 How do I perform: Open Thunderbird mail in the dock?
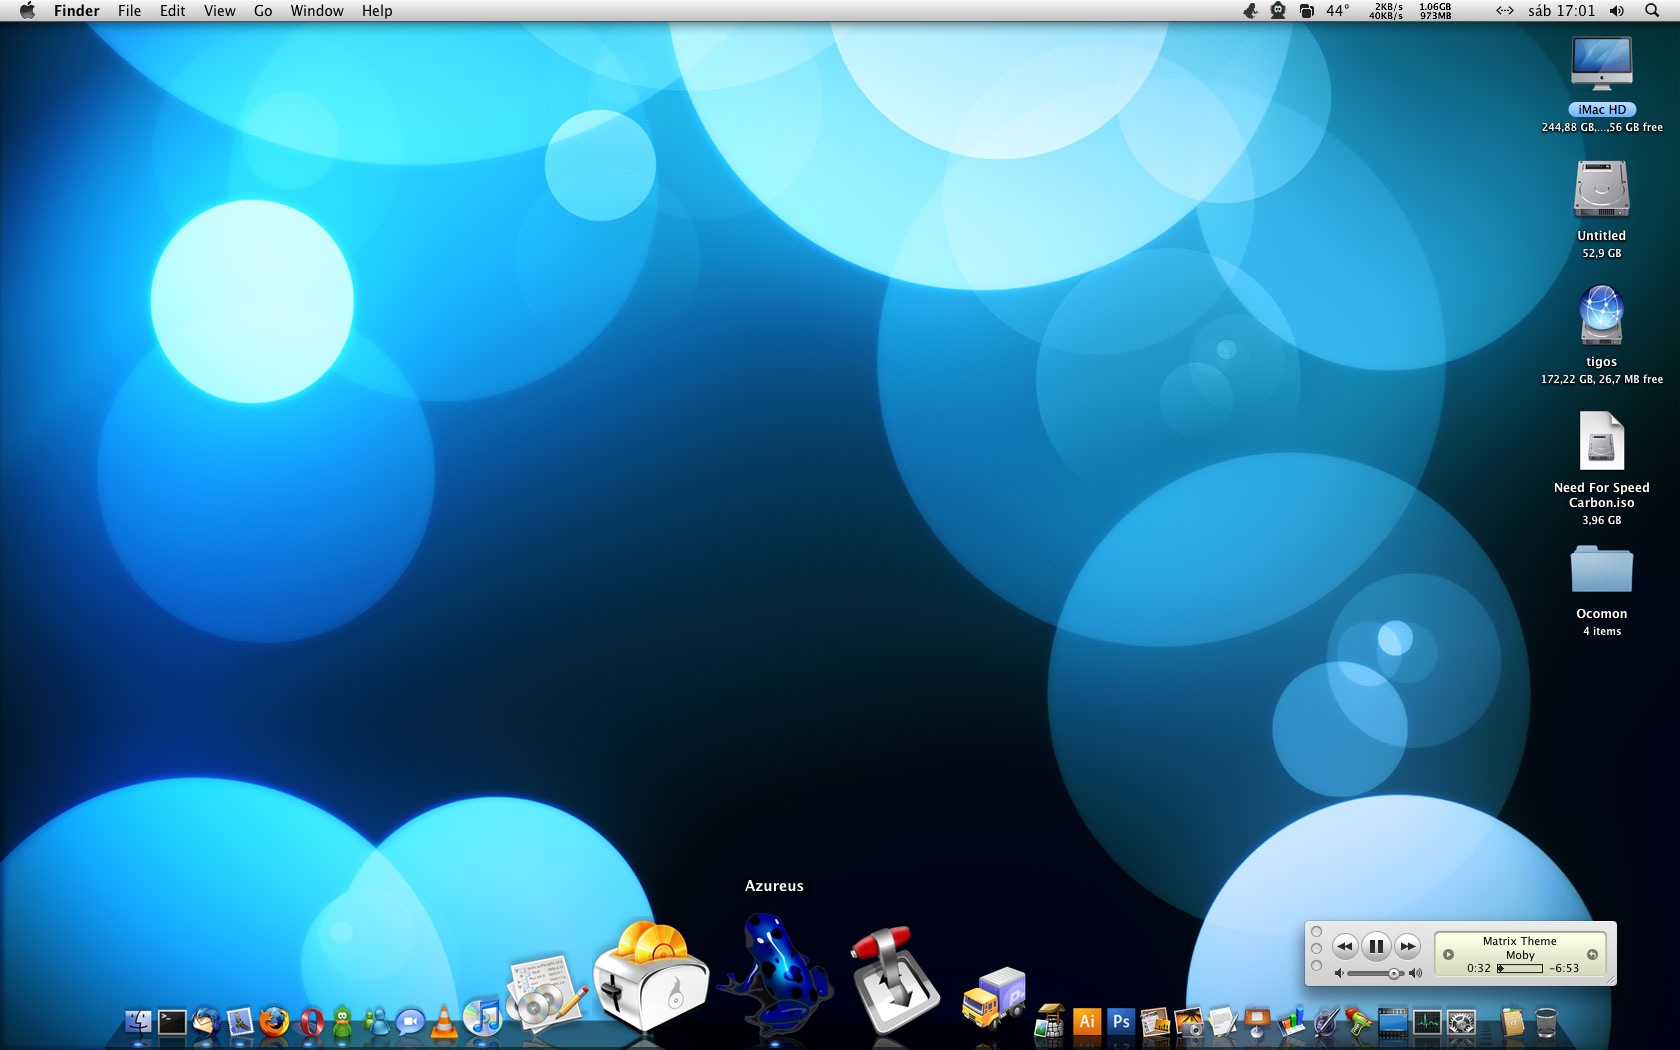coord(206,1022)
